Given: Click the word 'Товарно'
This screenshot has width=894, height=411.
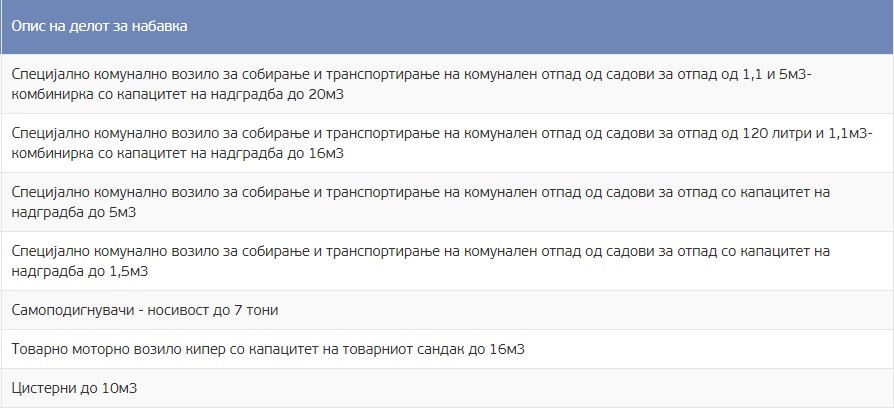Looking at the screenshot, I should point(39,349).
